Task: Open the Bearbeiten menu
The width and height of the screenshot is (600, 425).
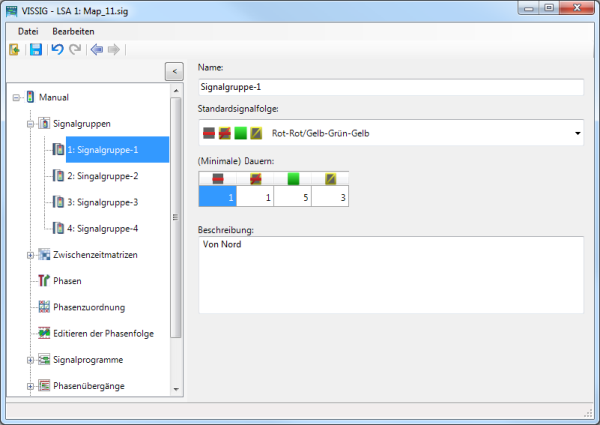Action: pos(74,31)
